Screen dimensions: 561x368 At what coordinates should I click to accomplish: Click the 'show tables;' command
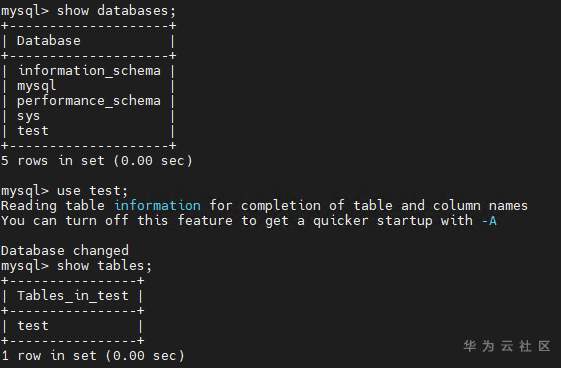click(104, 266)
